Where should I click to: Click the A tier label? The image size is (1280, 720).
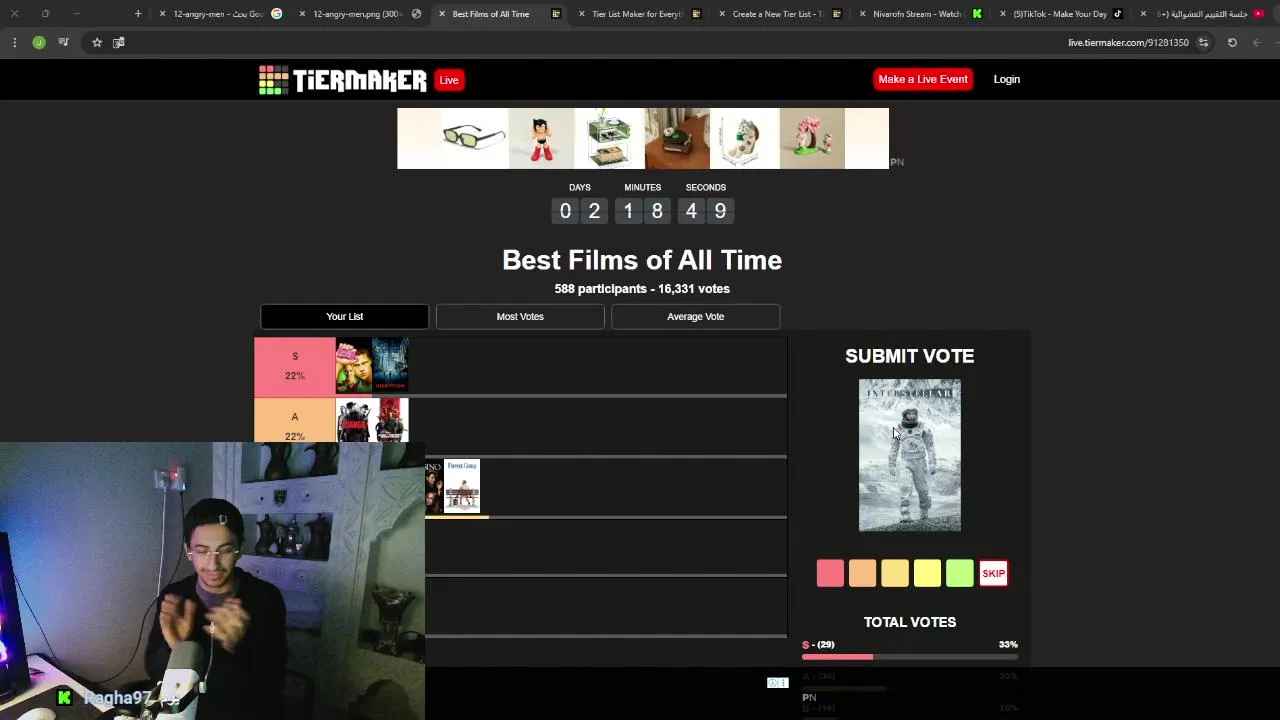pos(295,421)
